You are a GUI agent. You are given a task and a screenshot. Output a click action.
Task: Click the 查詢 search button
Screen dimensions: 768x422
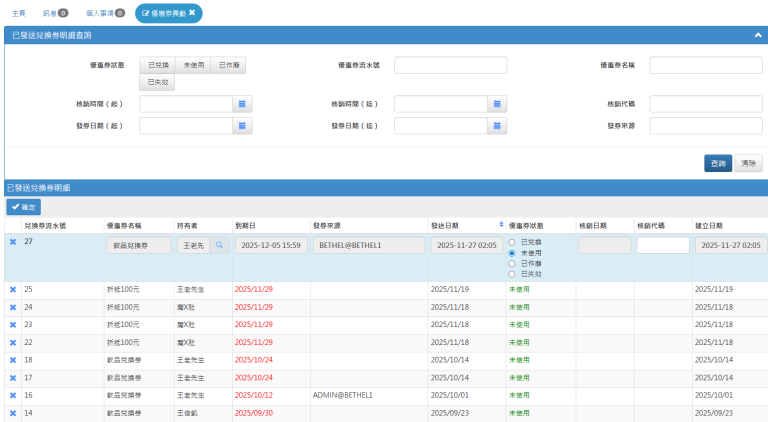pyautogui.click(x=717, y=162)
